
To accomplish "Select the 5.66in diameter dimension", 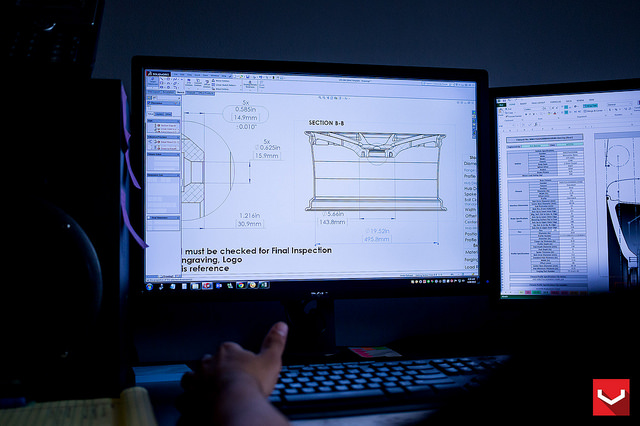I will click(x=333, y=214).
